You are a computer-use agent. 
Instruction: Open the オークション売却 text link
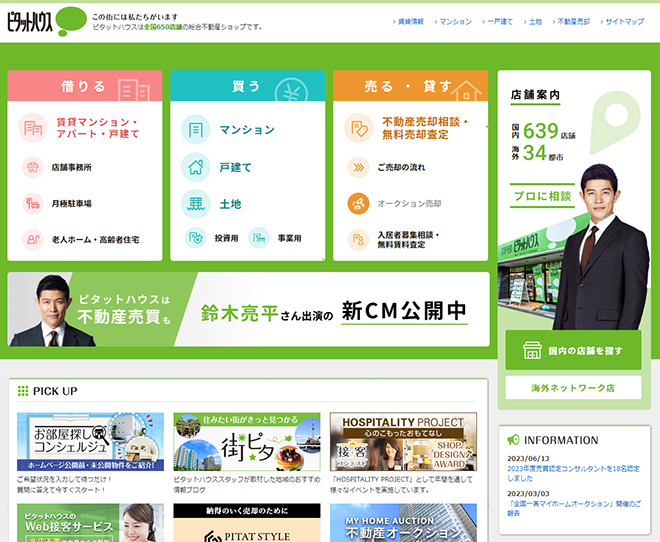[409, 204]
